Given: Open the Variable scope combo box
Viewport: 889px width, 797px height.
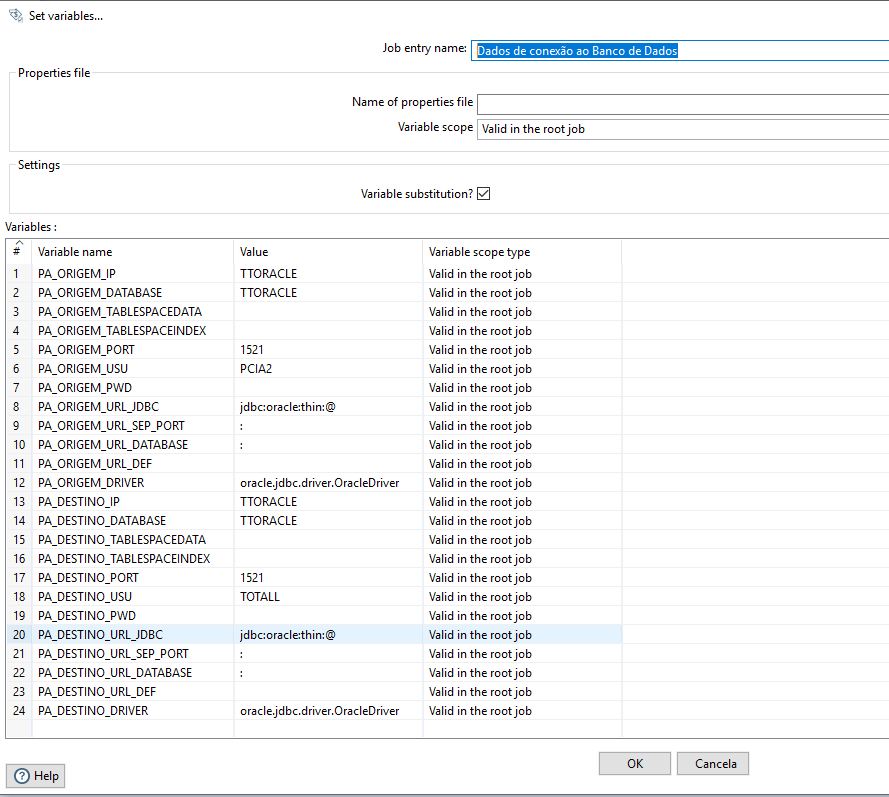Looking at the screenshot, I should click(x=683, y=129).
